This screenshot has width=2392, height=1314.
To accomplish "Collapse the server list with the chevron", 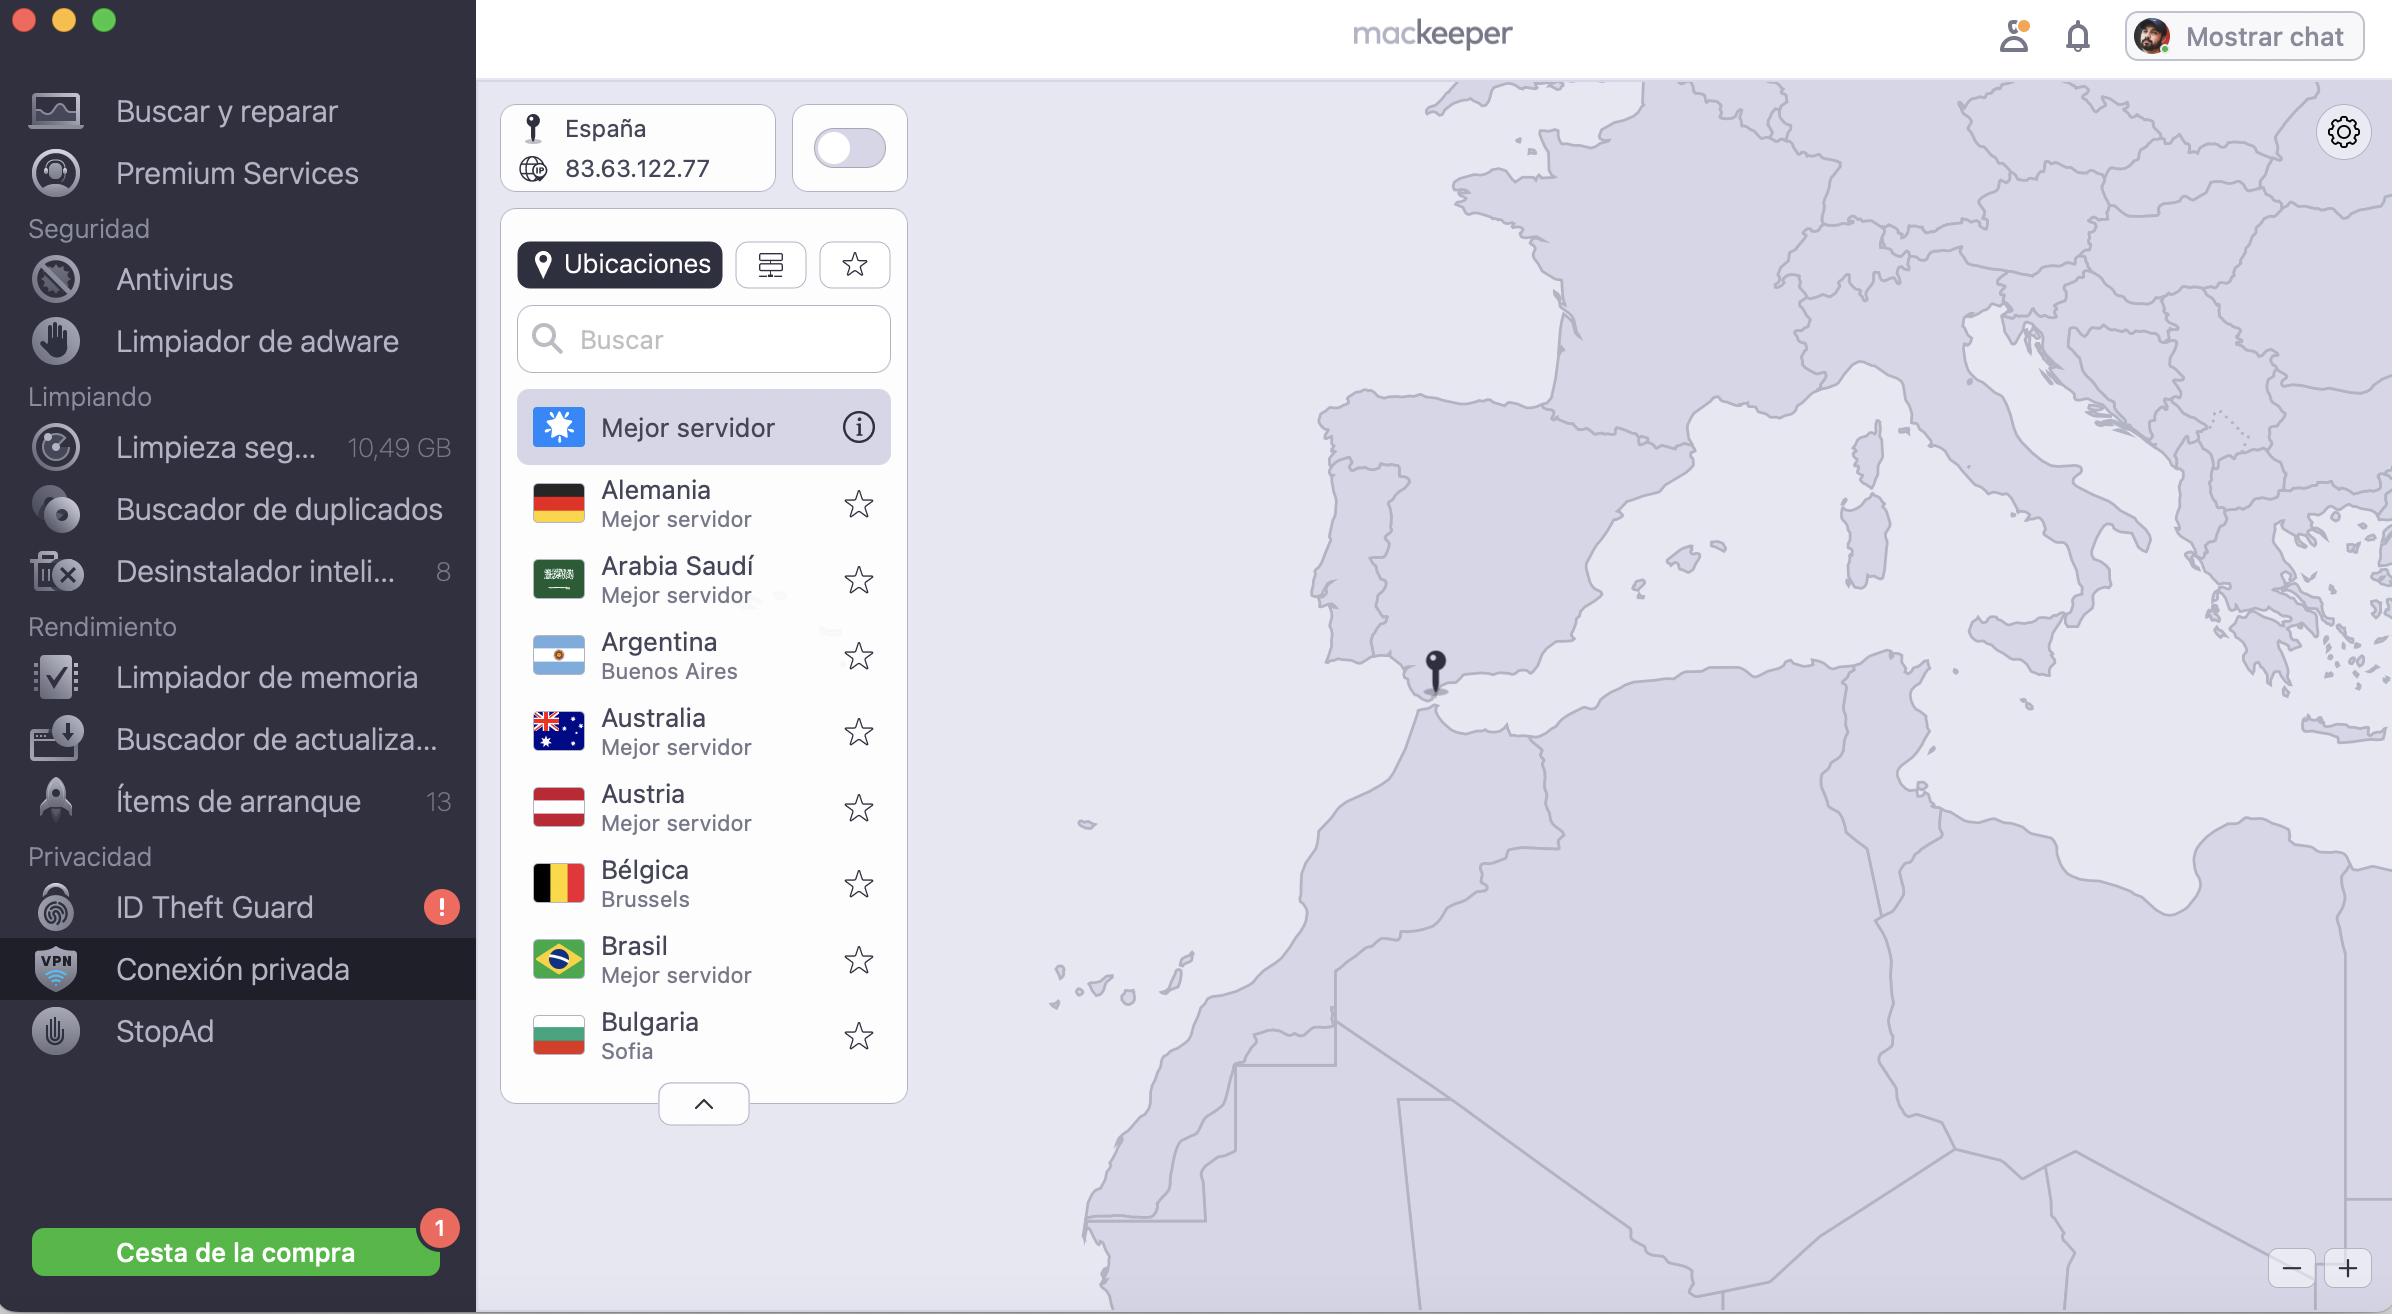I will 703,1103.
